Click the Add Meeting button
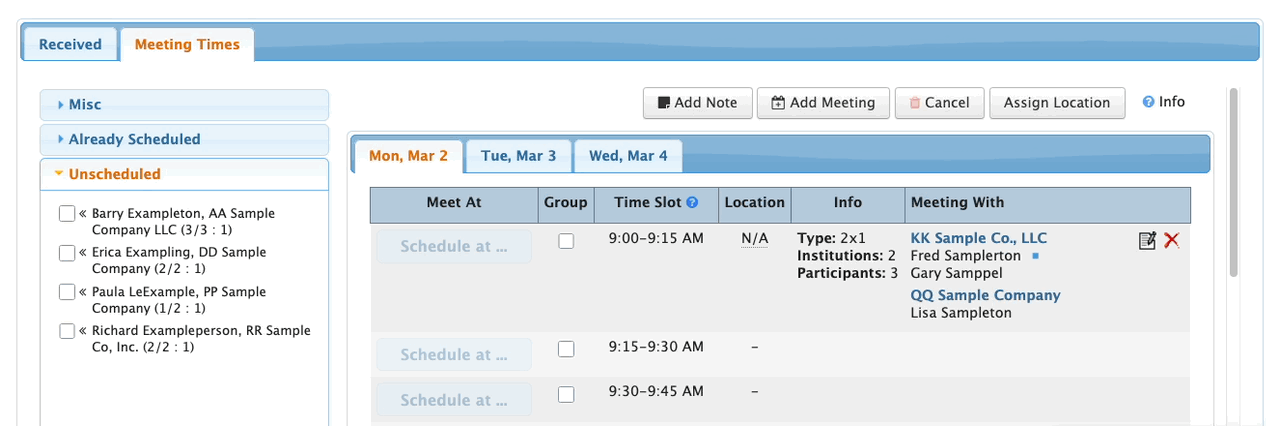The image size is (1280, 426). [x=823, y=103]
